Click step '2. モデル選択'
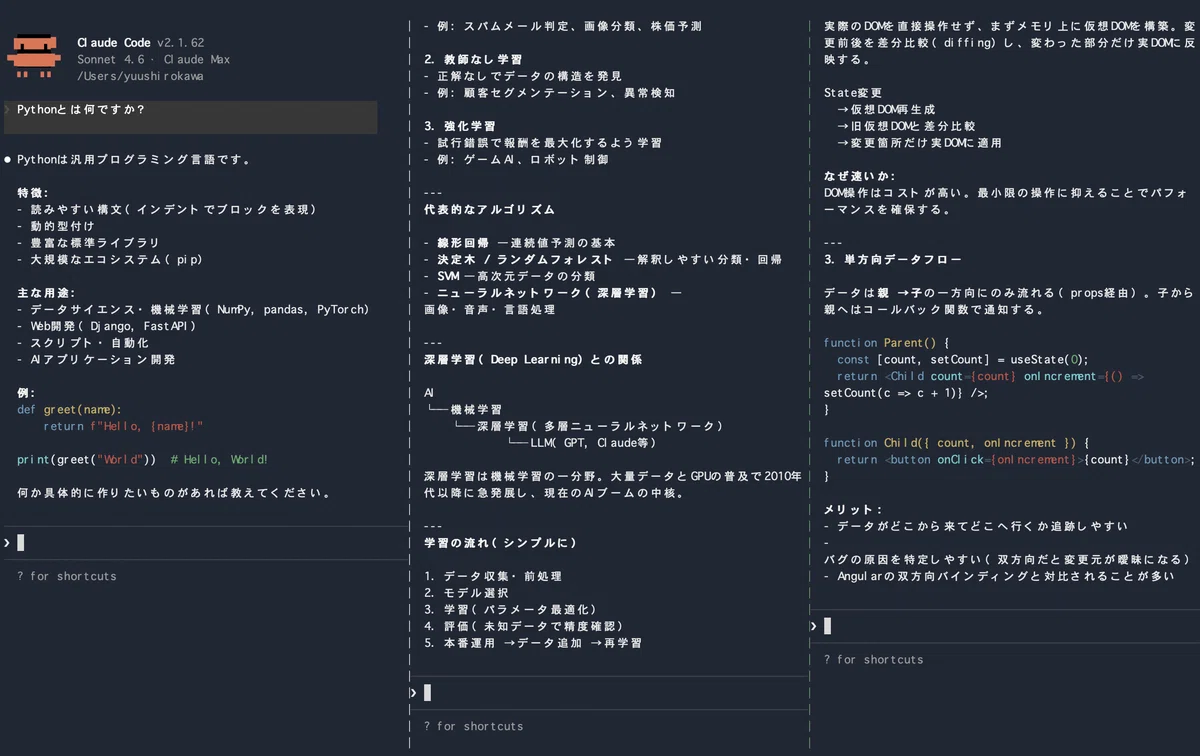This screenshot has height=756, width=1200. (466, 593)
